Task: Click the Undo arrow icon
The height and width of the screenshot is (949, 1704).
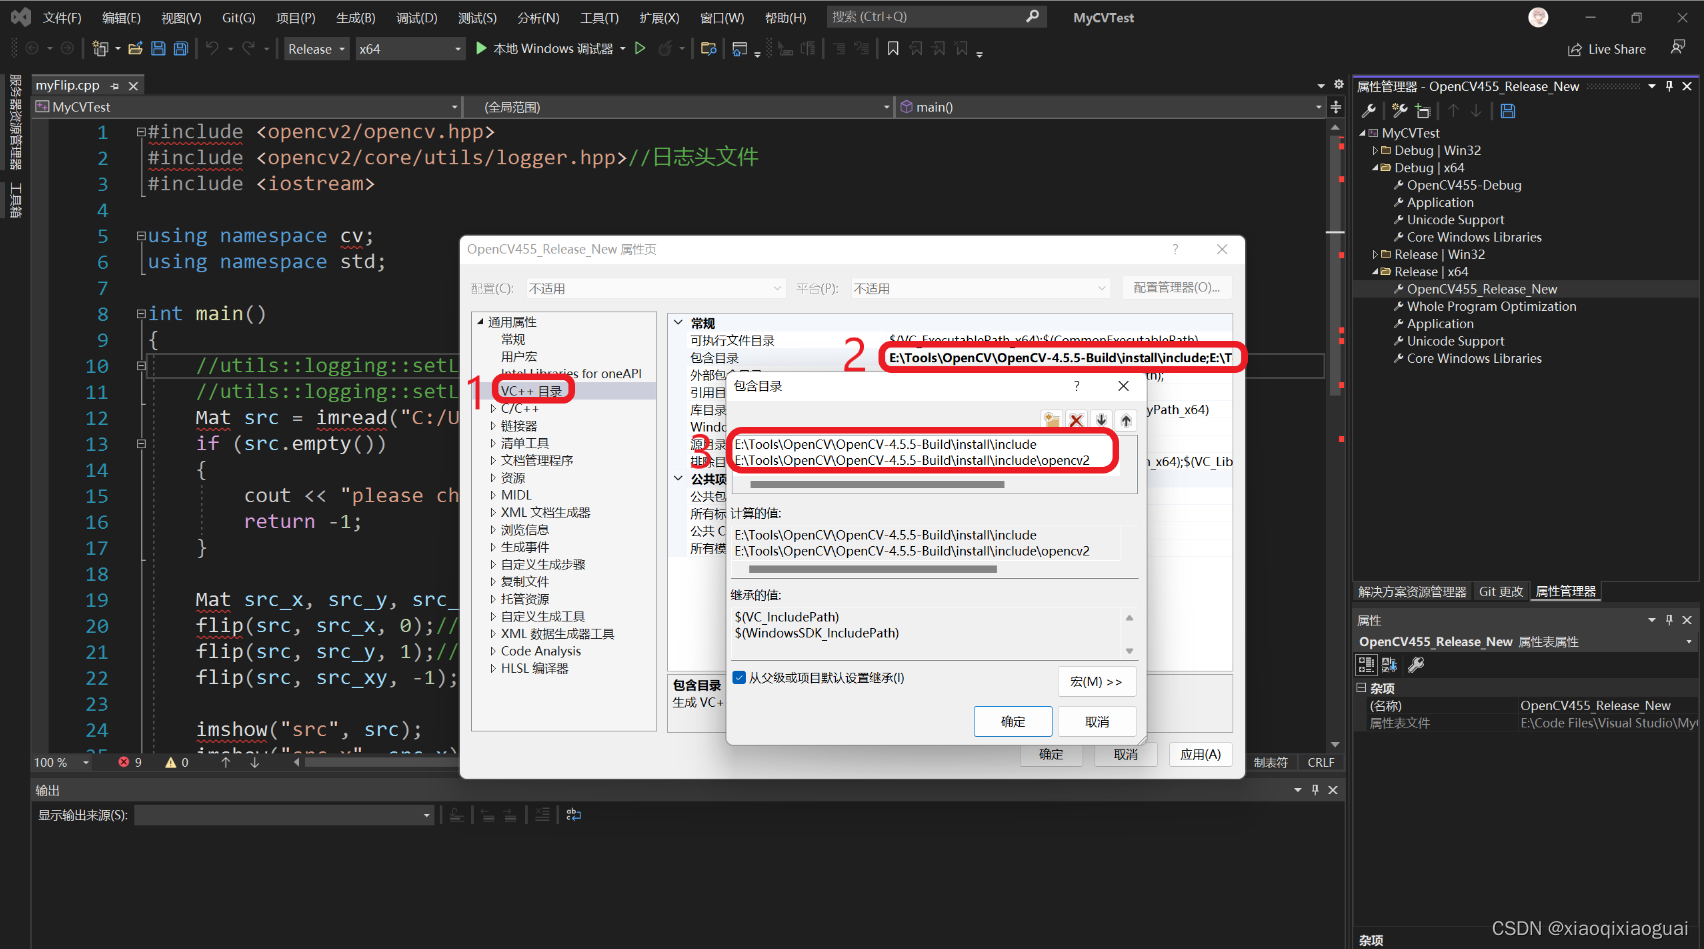Action: (x=211, y=47)
